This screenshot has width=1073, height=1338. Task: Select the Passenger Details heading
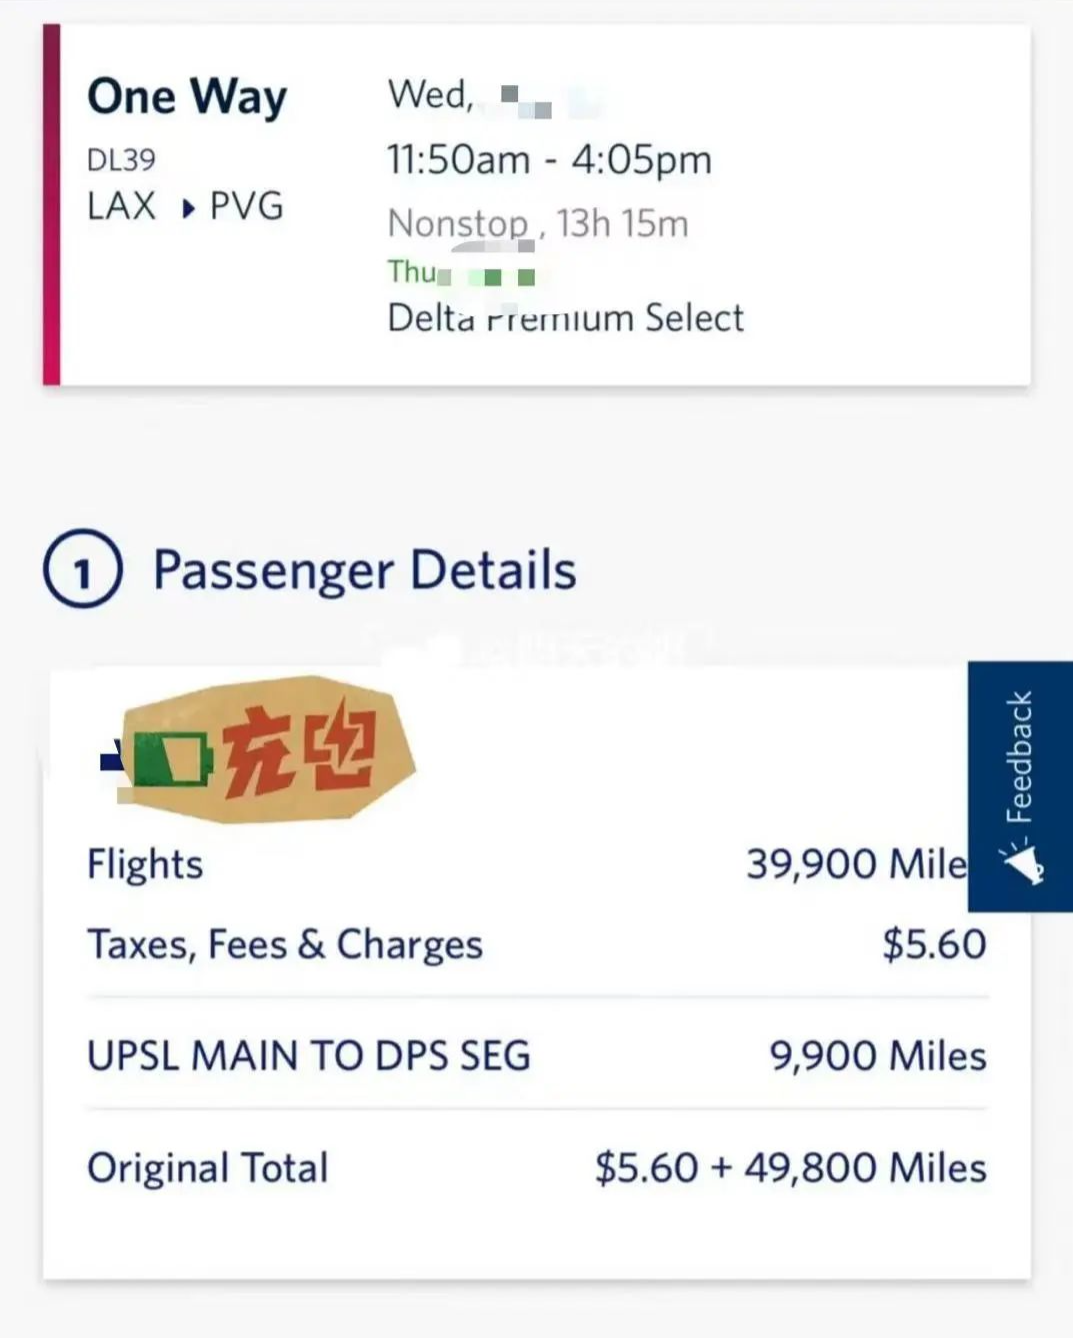click(x=364, y=570)
